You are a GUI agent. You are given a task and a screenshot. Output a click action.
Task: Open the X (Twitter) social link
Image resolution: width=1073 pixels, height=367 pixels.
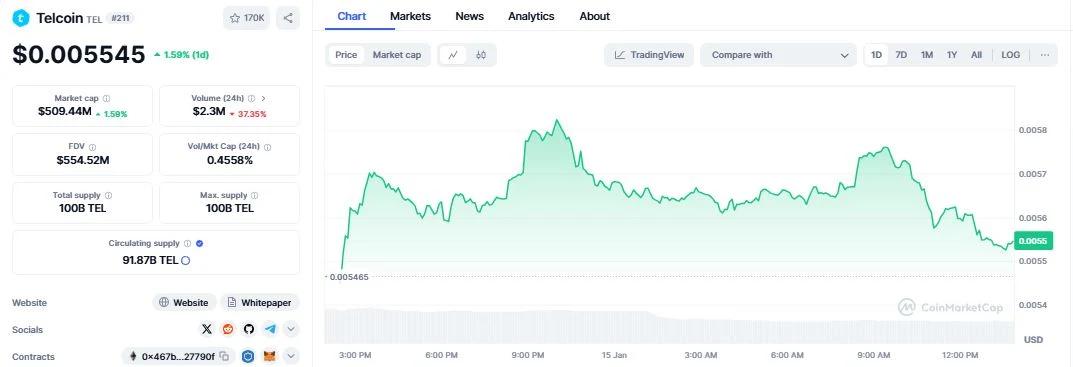click(x=207, y=329)
